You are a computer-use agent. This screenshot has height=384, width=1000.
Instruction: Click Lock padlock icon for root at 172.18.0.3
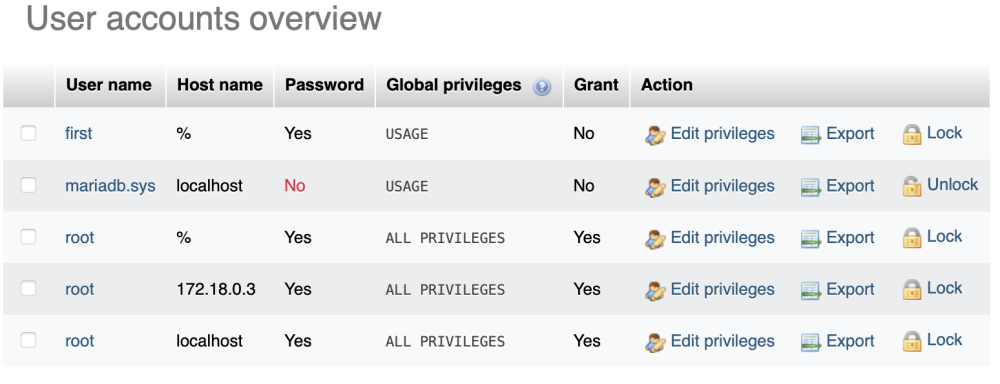(x=912, y=290)
